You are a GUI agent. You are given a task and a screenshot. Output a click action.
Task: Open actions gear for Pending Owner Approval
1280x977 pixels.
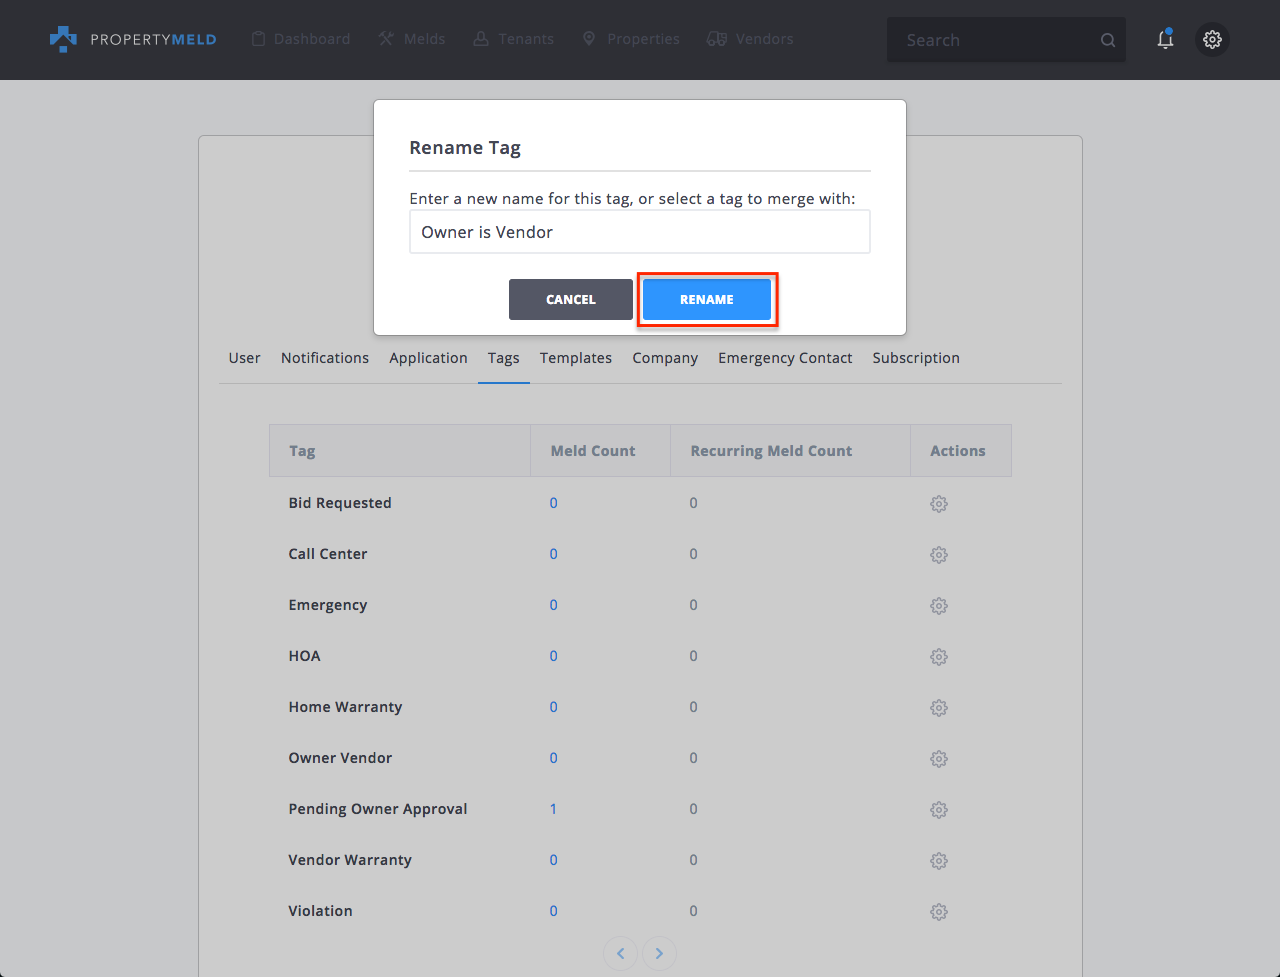939,810
